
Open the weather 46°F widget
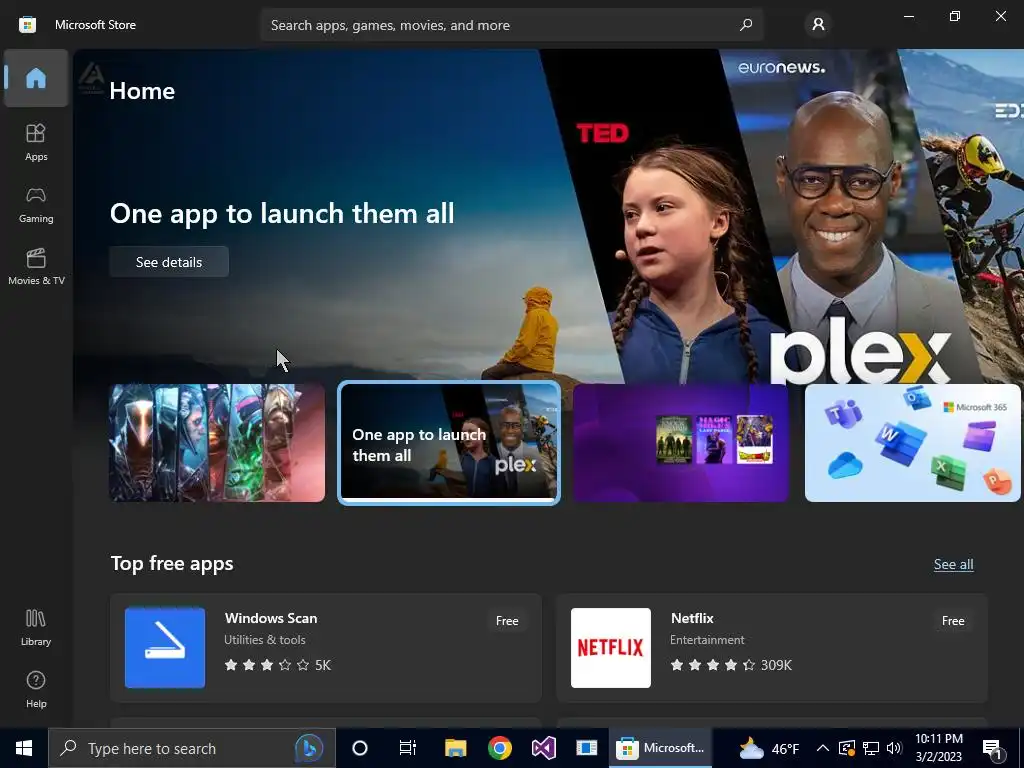point(769,748)
